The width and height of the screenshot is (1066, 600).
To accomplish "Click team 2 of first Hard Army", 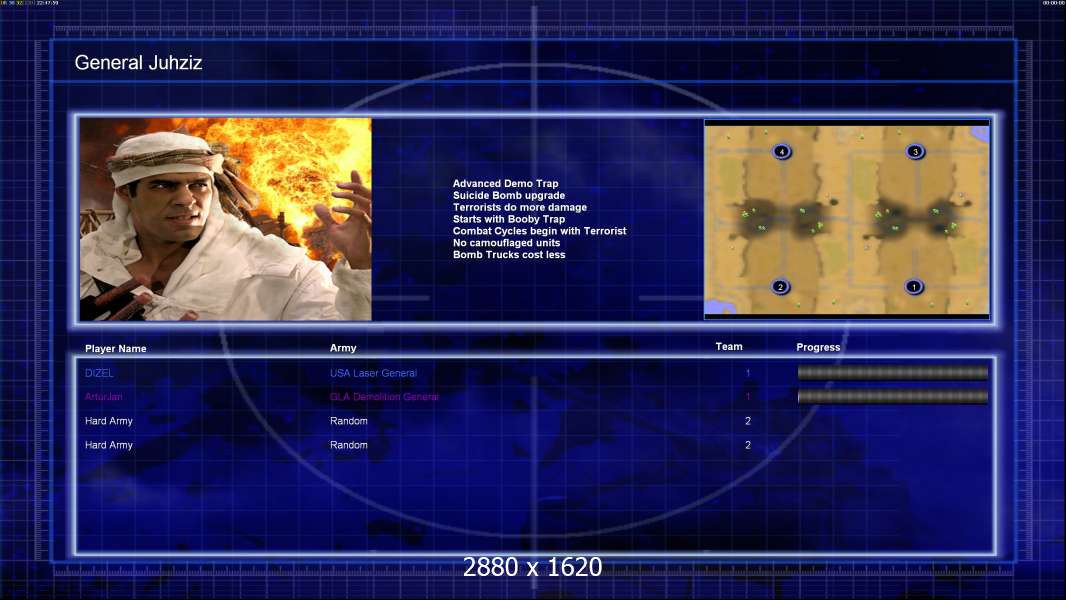I will [748, 421].
